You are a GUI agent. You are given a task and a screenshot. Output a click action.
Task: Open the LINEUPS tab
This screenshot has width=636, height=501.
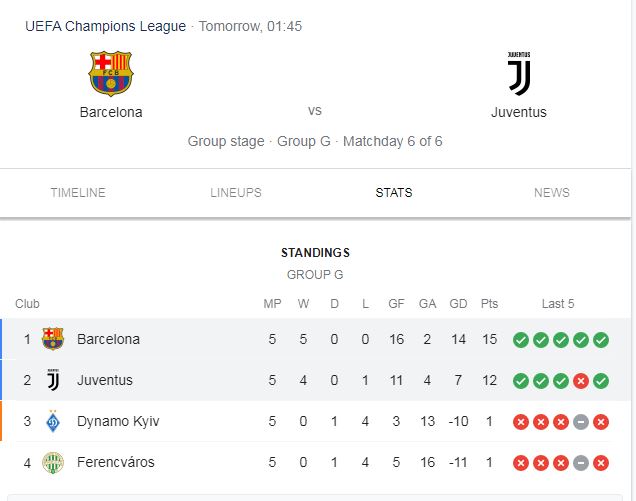[x=236, y=193]
